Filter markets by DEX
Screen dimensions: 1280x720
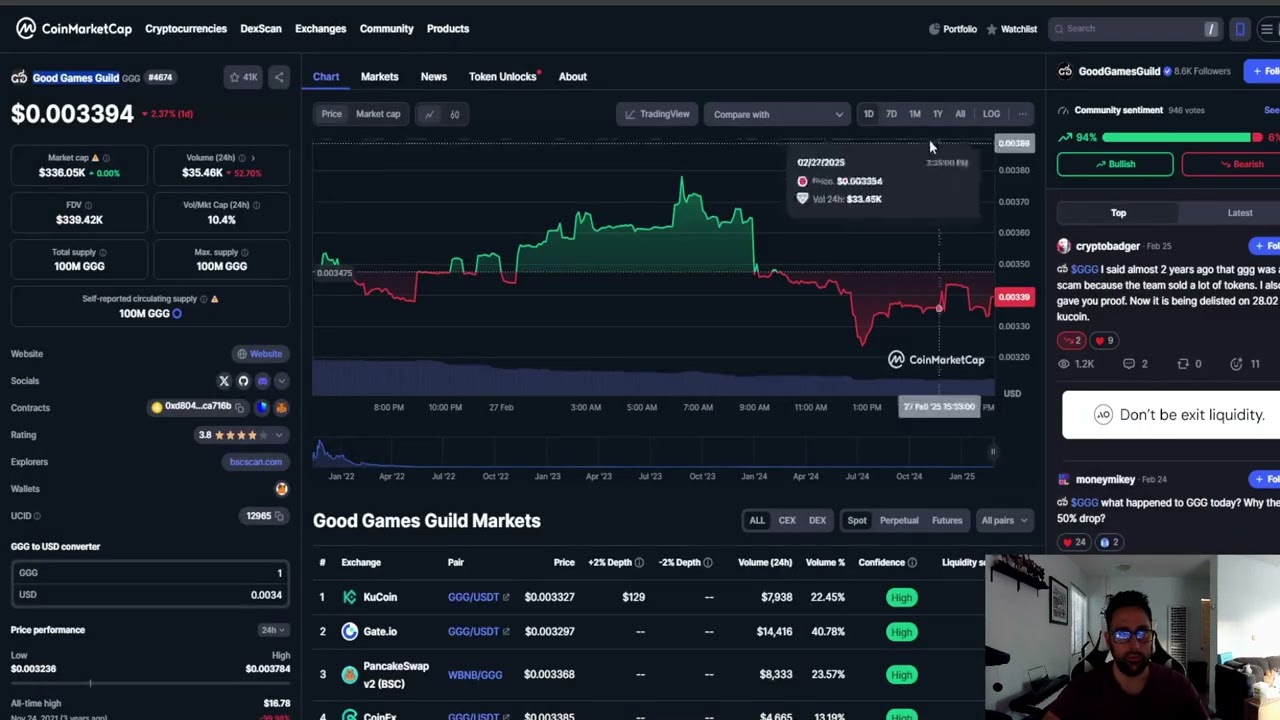coord(817,520)
